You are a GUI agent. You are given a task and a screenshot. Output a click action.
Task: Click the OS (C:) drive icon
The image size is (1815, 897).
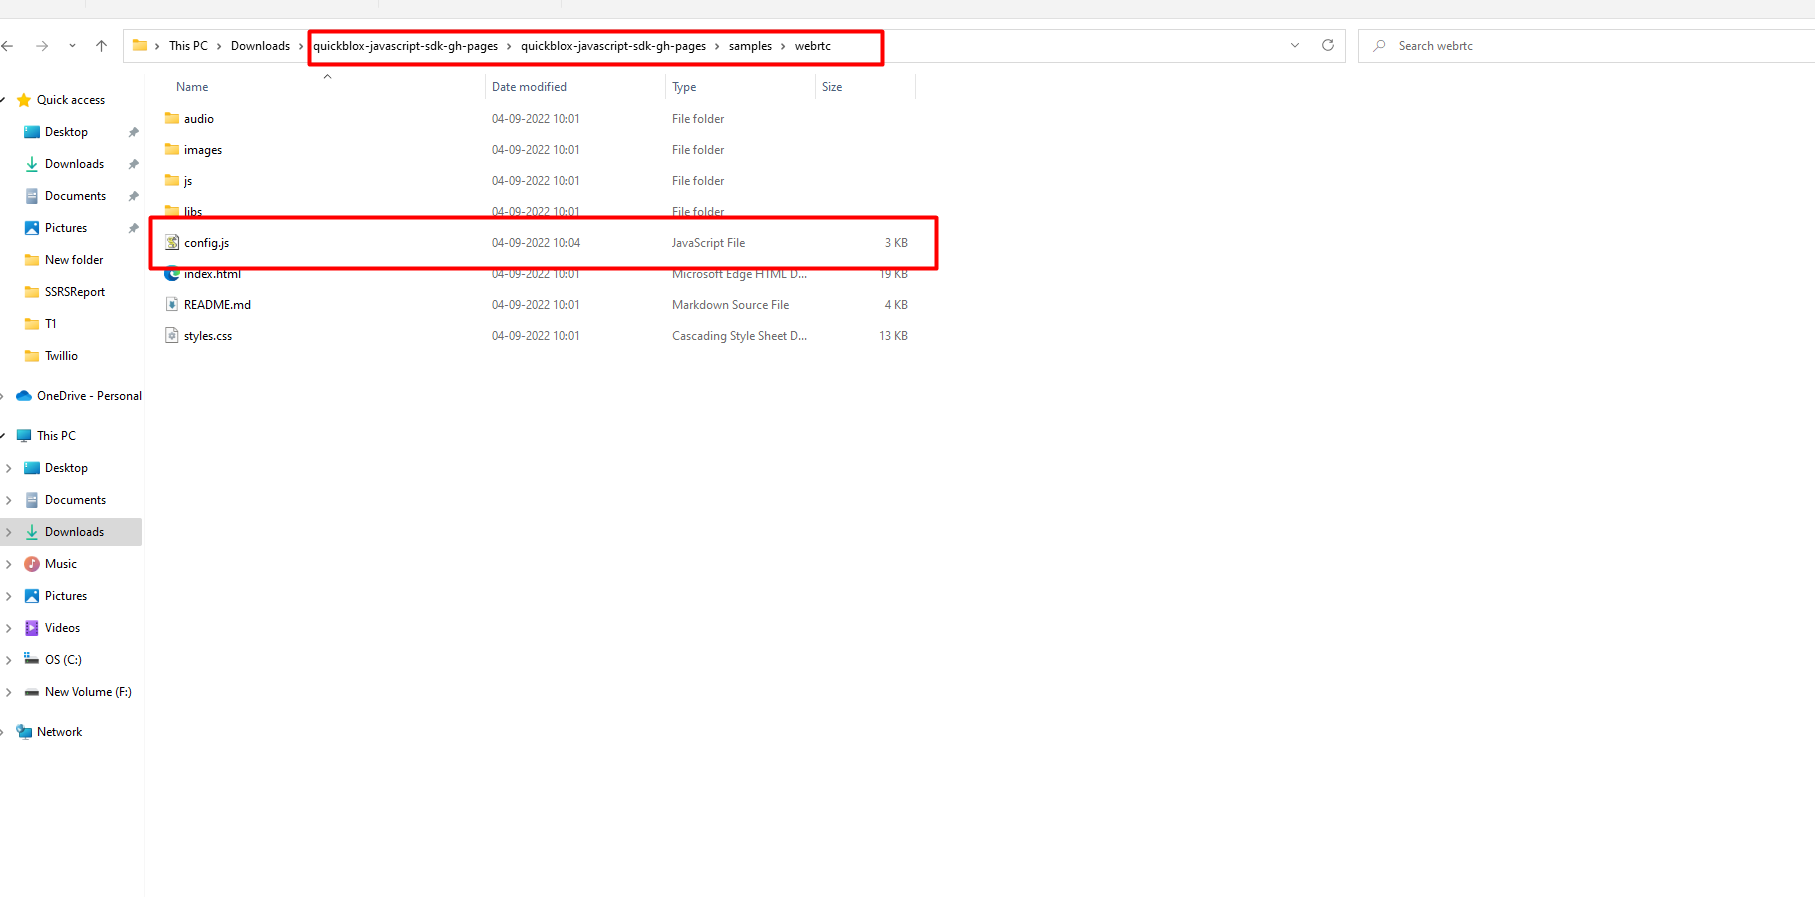[x=32, y=659]
